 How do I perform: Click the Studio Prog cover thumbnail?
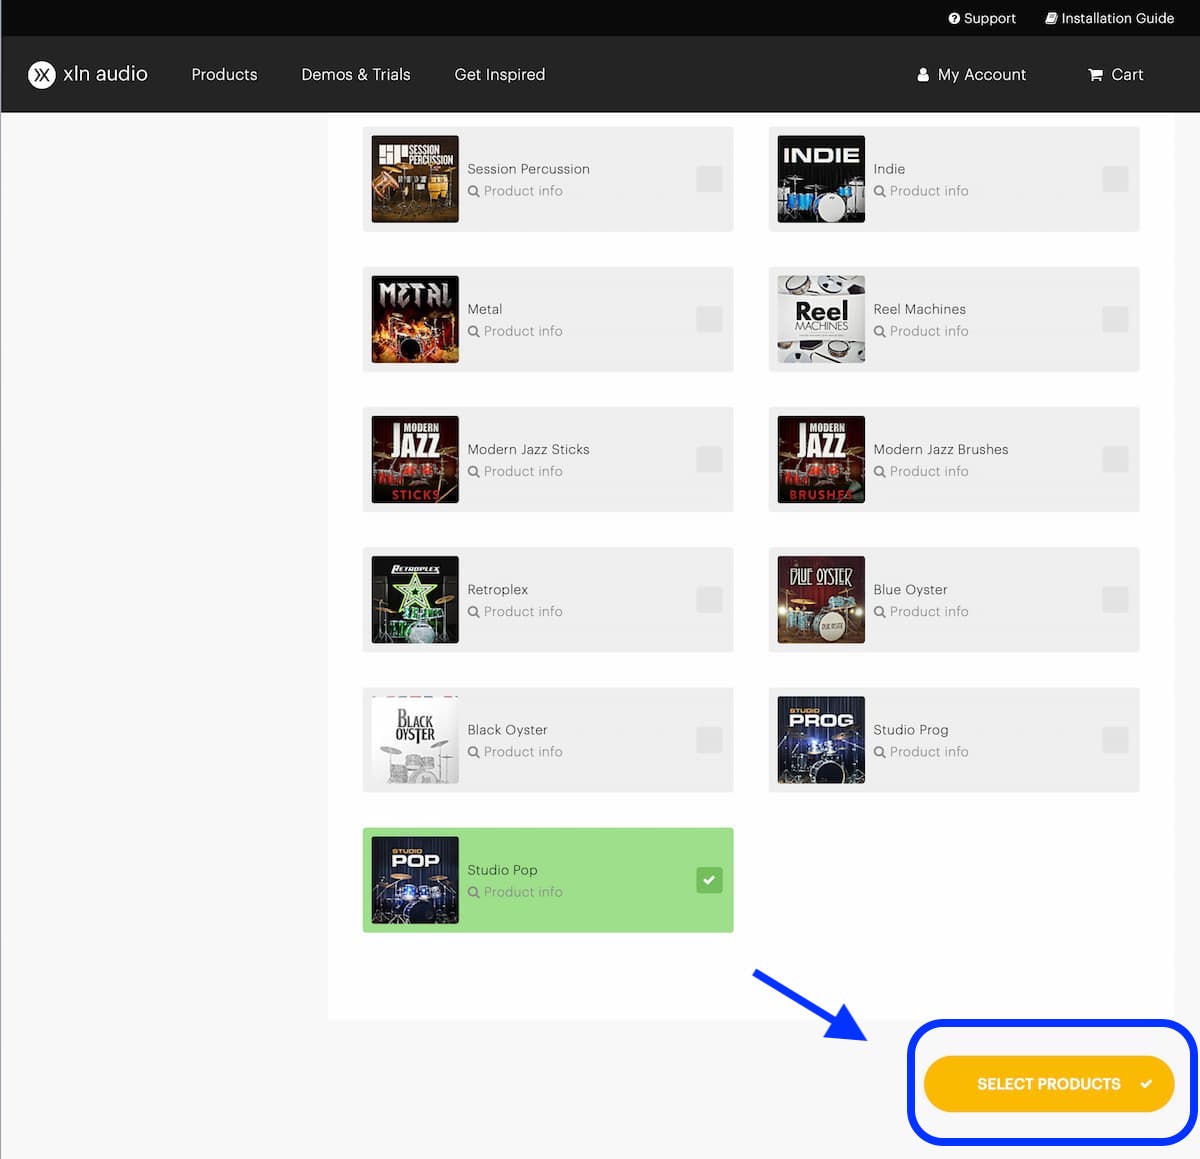coord(821,739)
